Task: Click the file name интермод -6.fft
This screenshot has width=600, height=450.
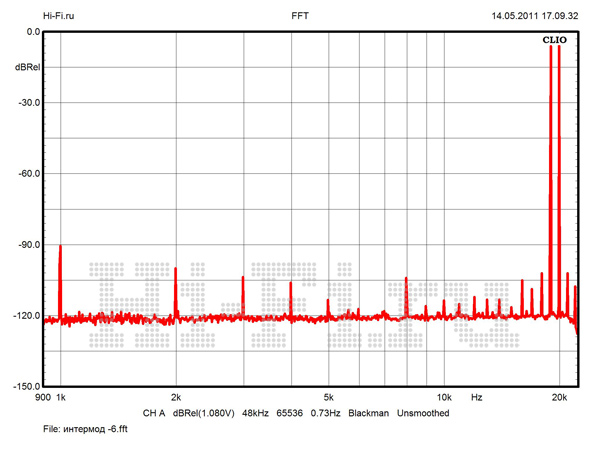Action: pyautogui.click(x=104, y=428)
